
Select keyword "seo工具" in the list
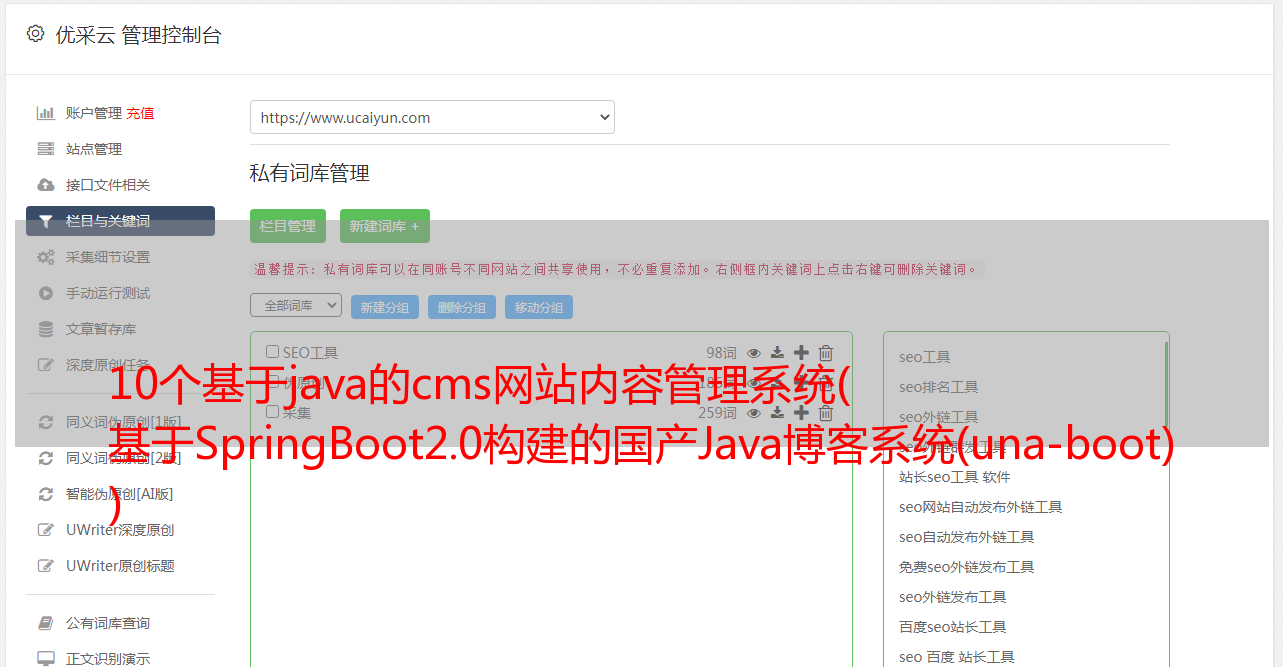[925, 357]
